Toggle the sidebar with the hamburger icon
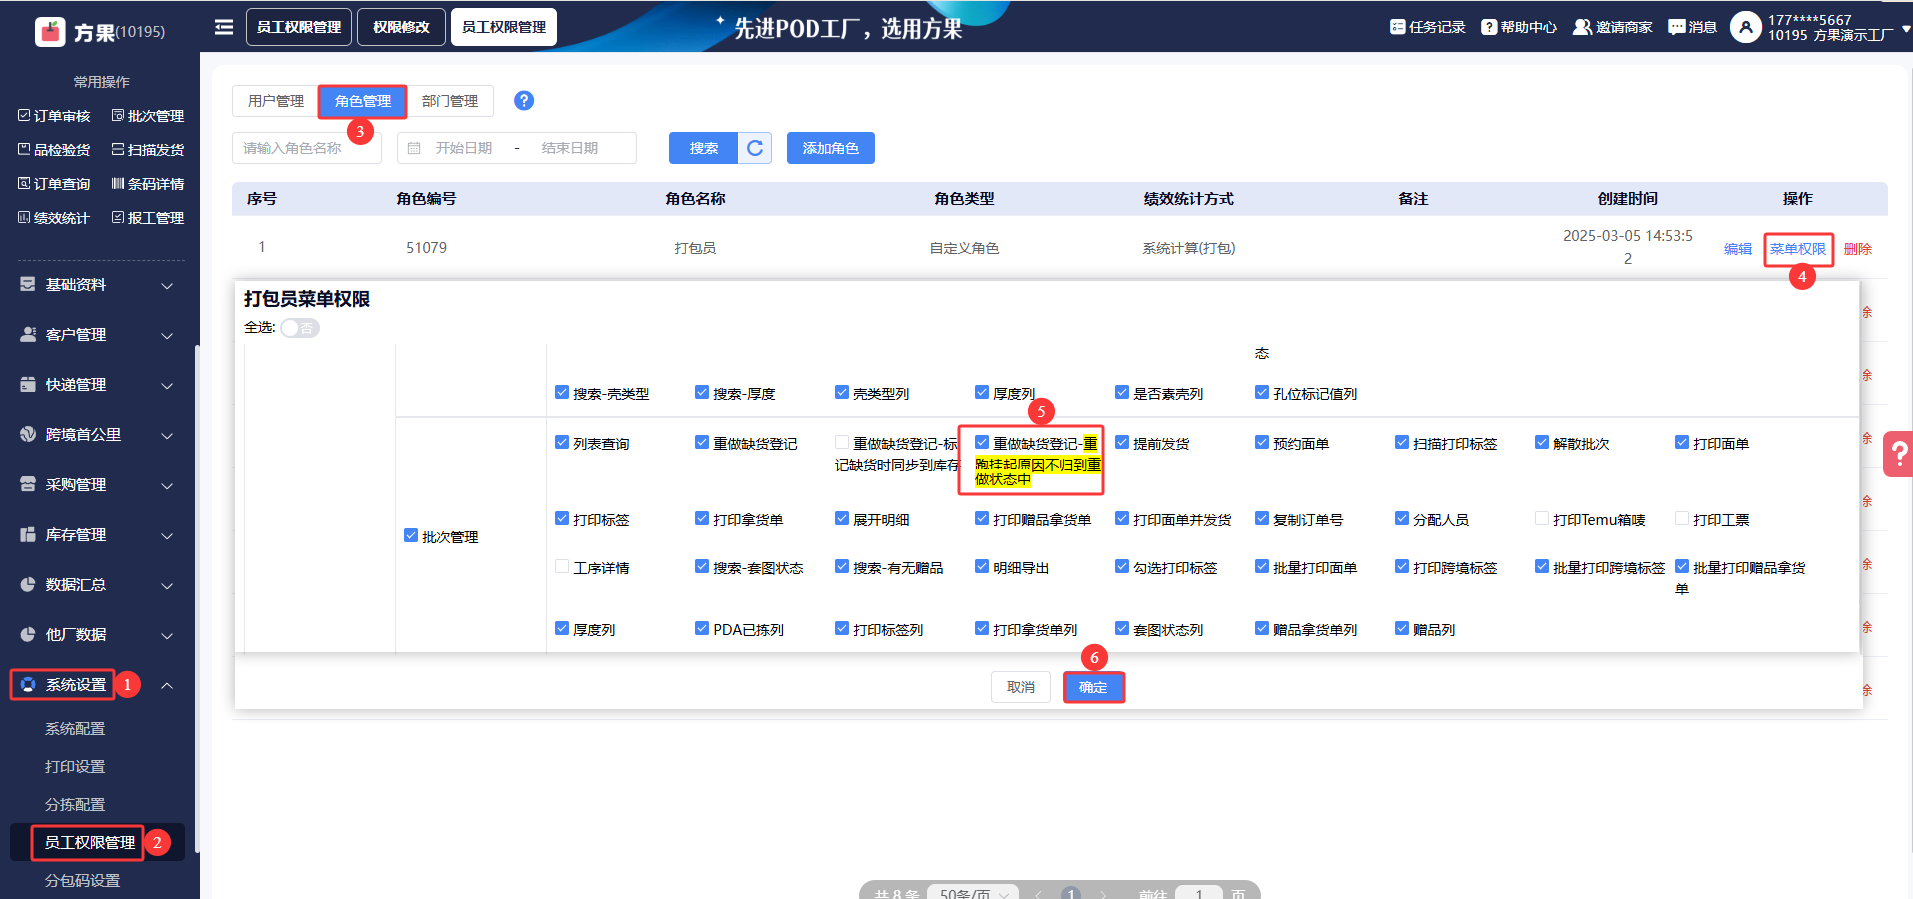The height and width of the screenshot is (899, 1913). [224, 27]
